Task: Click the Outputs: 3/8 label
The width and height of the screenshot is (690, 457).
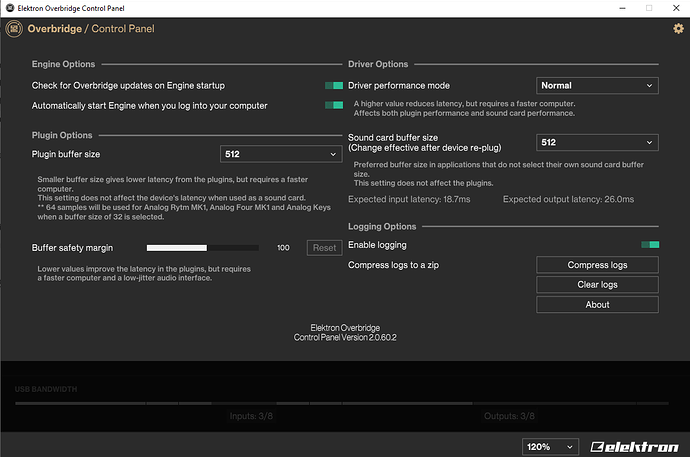Action: [x=509, y=416]
